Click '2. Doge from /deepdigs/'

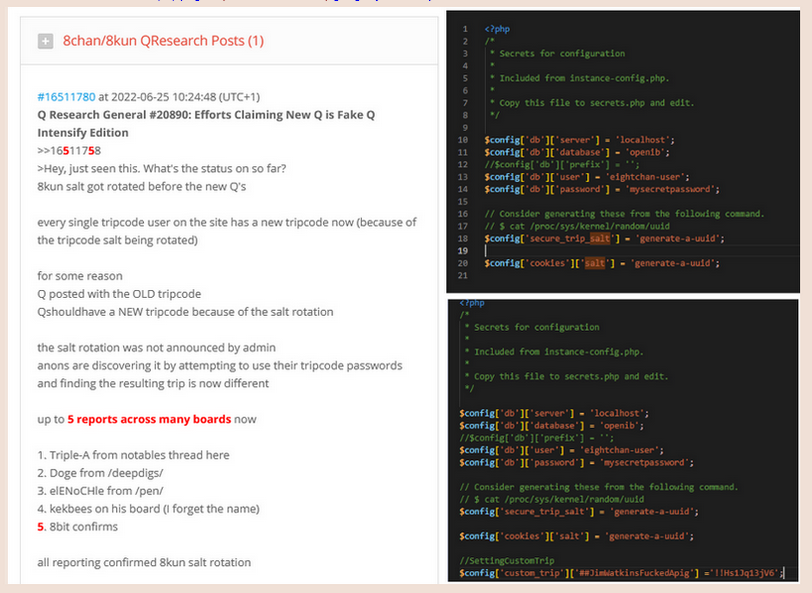pos(100,473)
